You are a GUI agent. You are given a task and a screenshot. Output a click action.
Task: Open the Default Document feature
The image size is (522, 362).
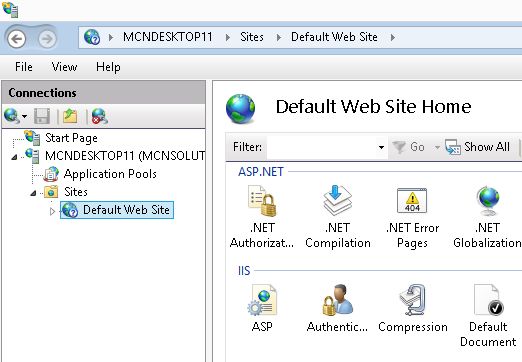[488, 315]
